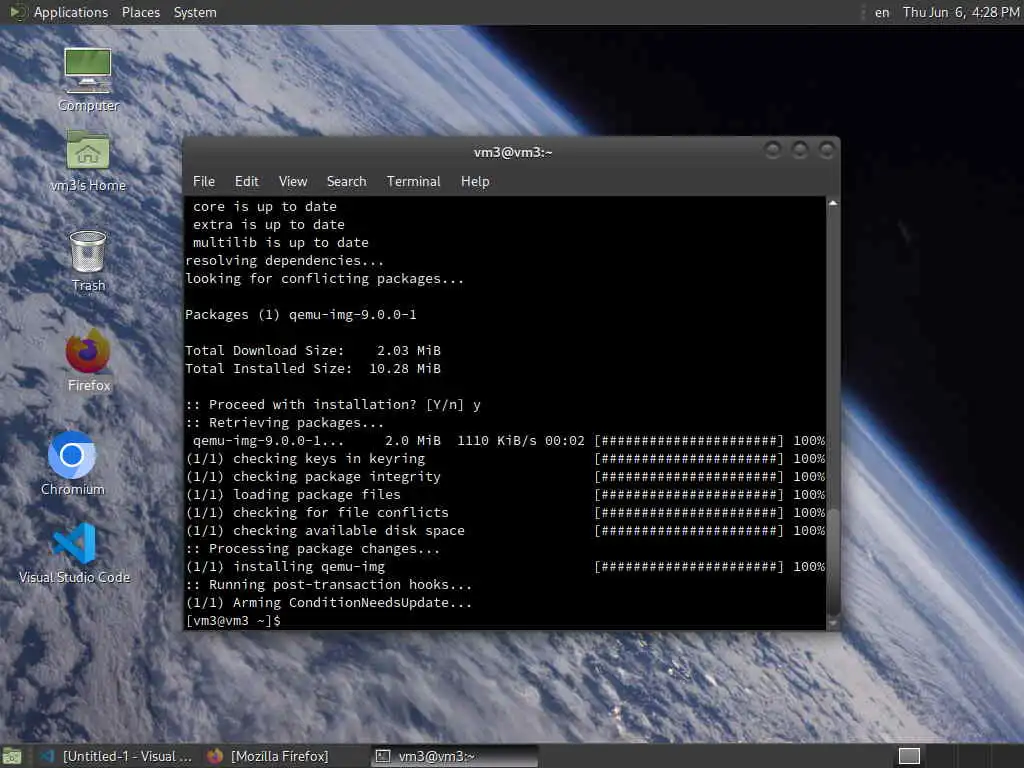Open the Terminal menu in terminal
The height and width of the screenshot is (768, 1024).
click(413, 182)
